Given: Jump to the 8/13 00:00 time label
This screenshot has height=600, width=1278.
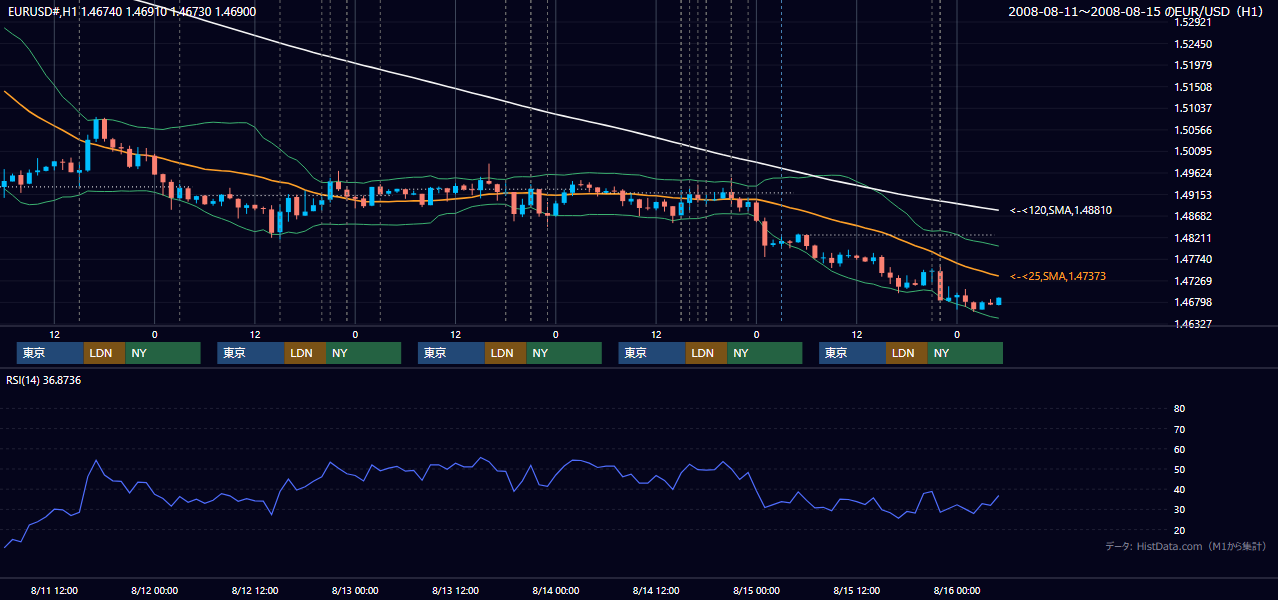Looking at the screenshot, I should click(x=355, y=590).
